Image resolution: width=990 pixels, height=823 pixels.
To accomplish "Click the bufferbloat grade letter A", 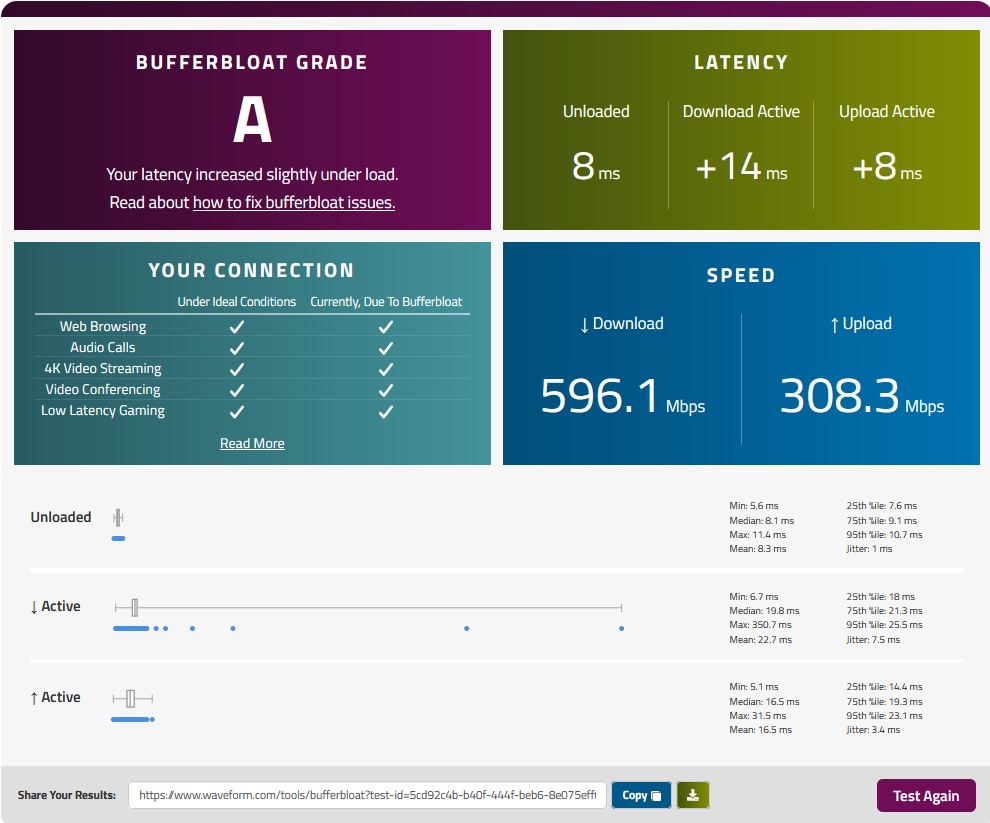I will point(253,121).
